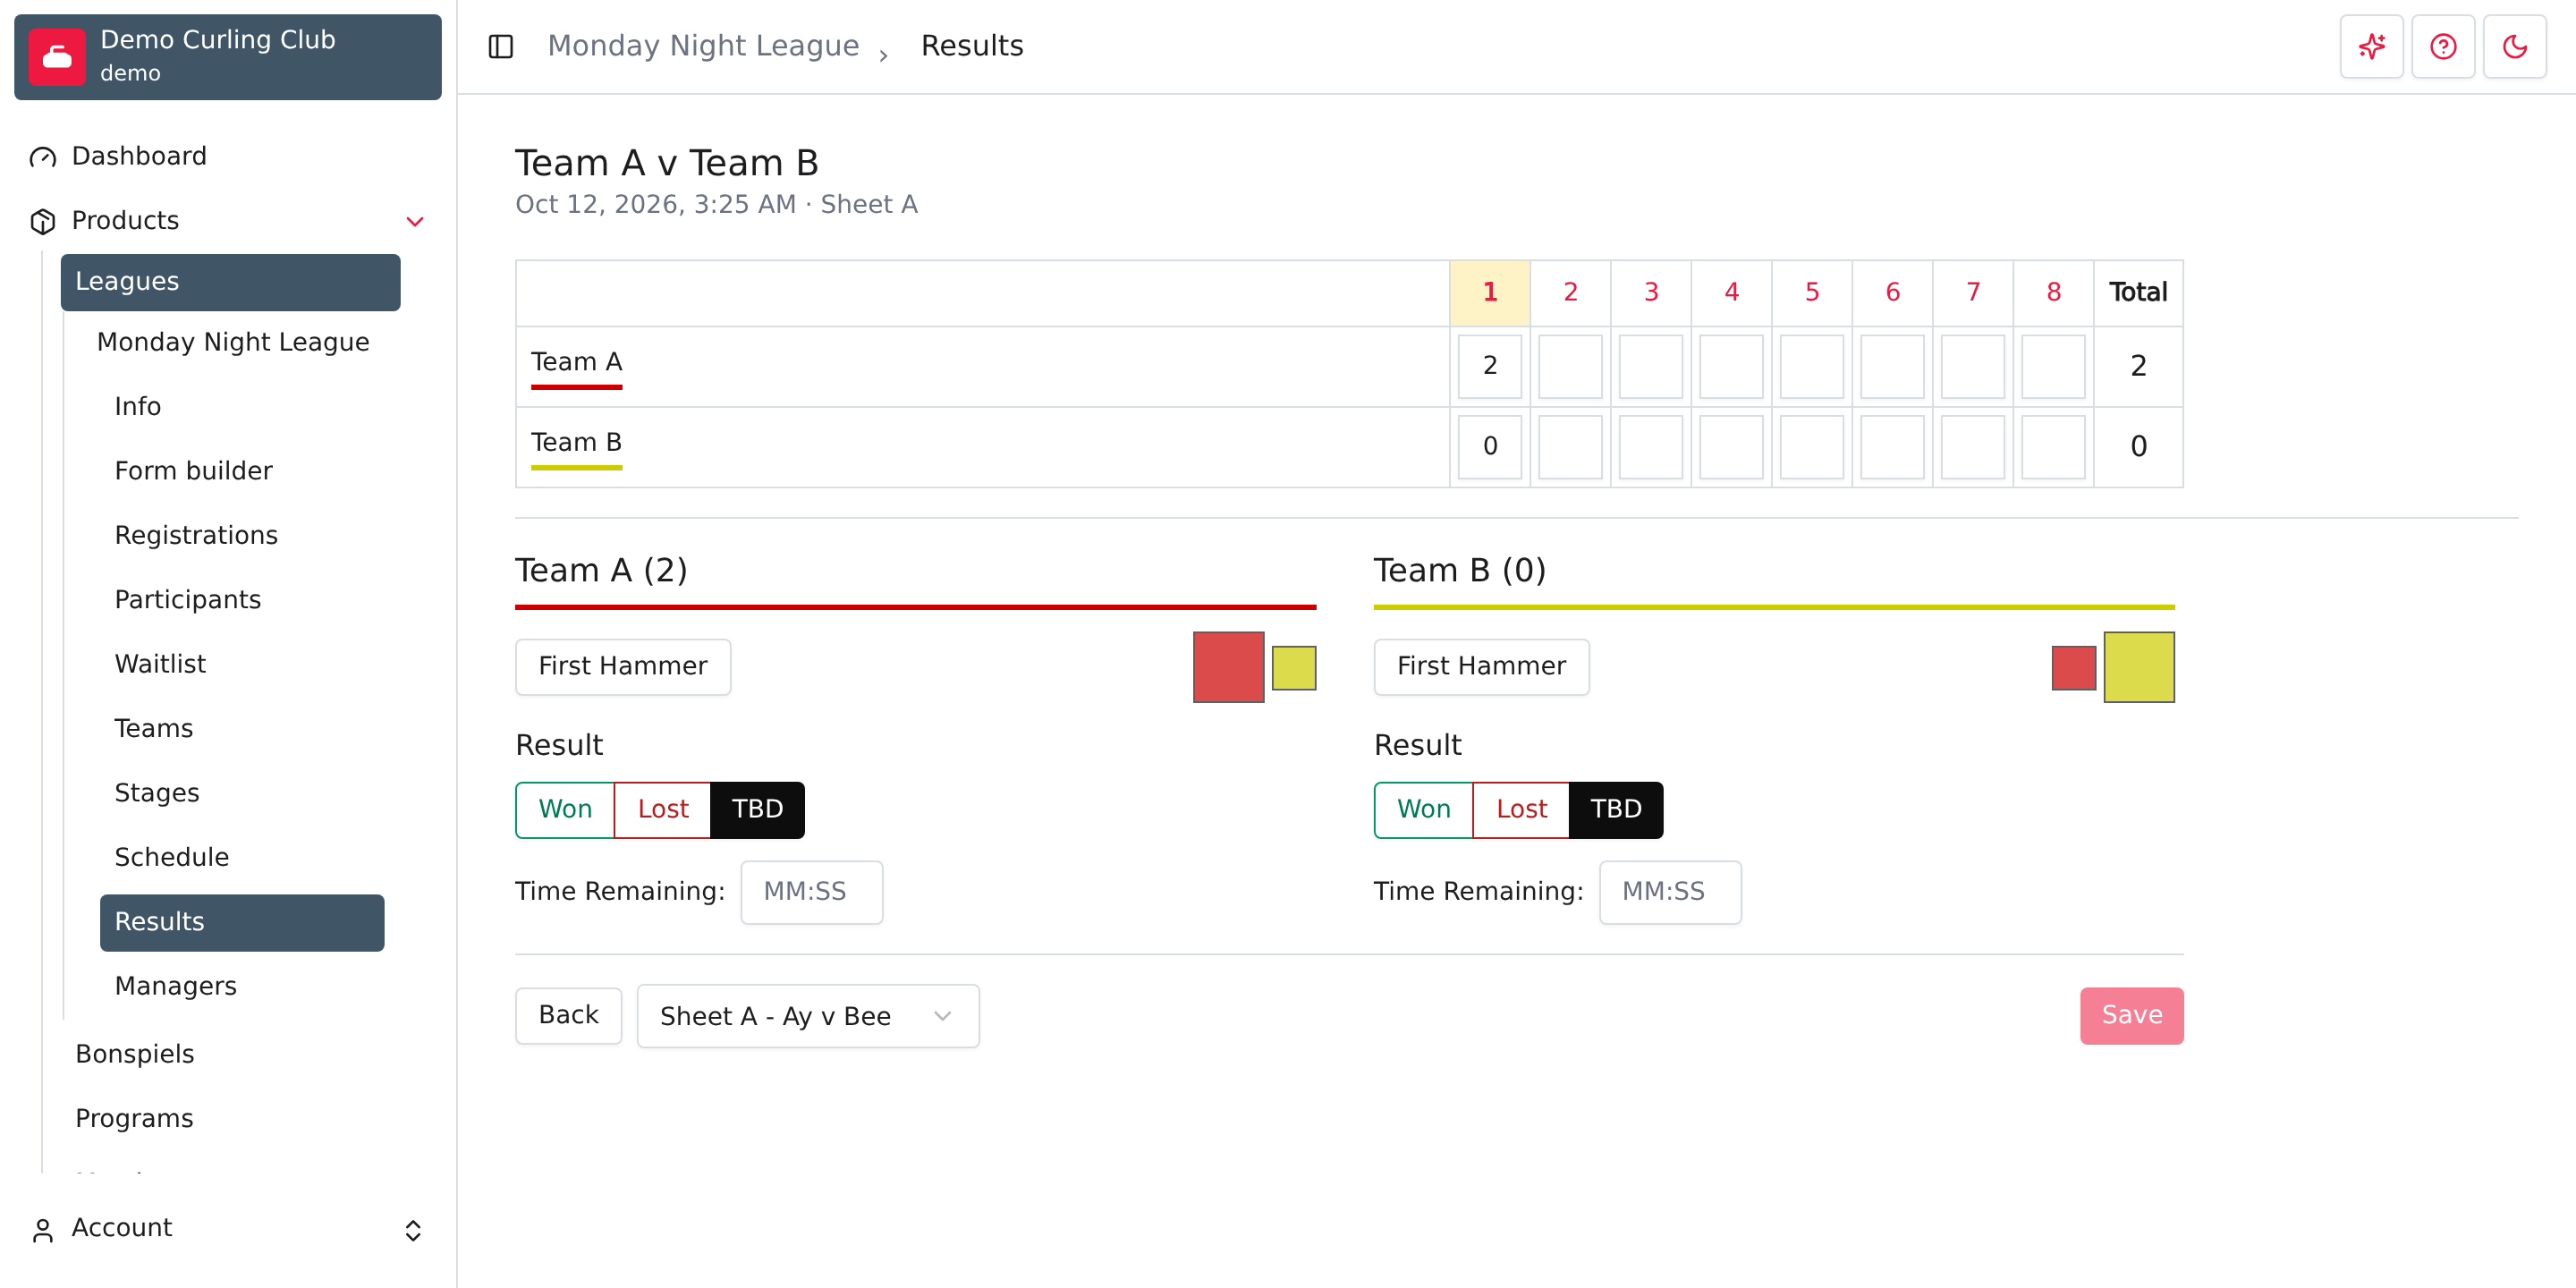Expand the Account menu chevrons
This screenshot has height=1288, width=2576.
413,1230
